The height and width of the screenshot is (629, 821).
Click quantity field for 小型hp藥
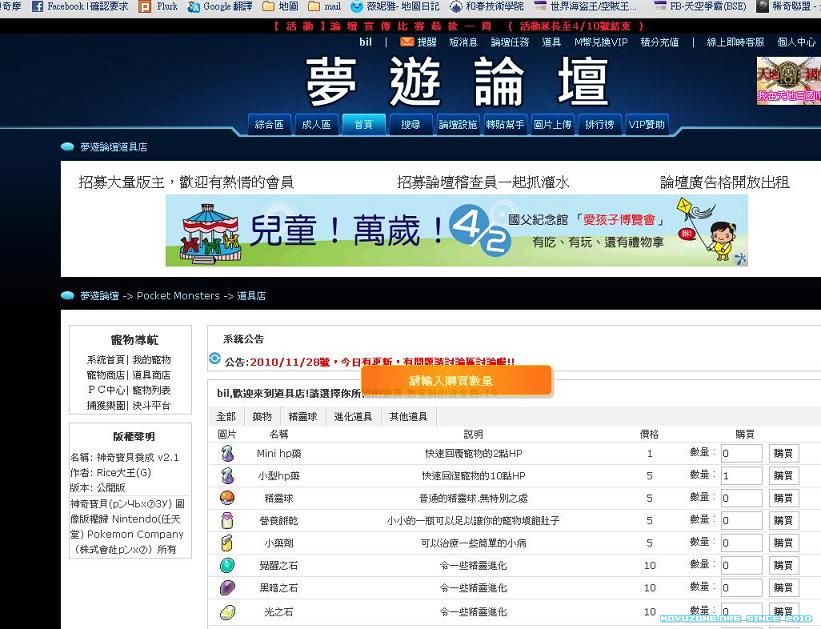click(x=741, y=476)
